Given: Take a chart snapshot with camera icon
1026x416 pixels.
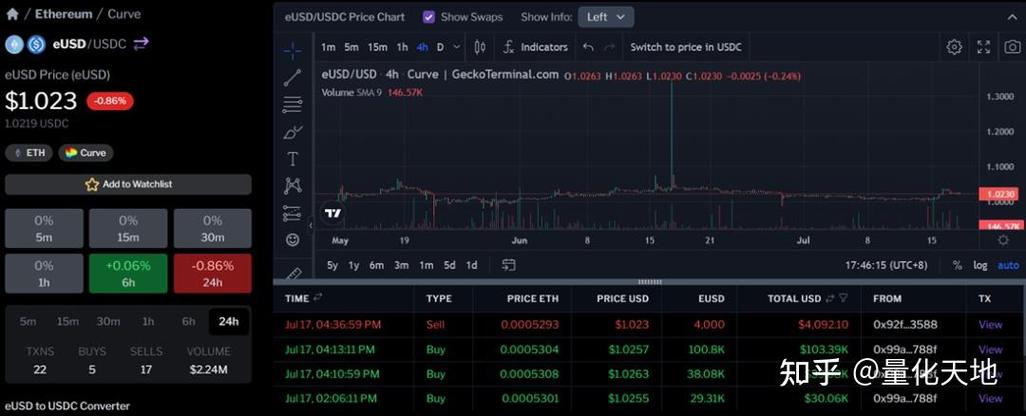Looking at the screenshot, I should (x=1012, y=47).
